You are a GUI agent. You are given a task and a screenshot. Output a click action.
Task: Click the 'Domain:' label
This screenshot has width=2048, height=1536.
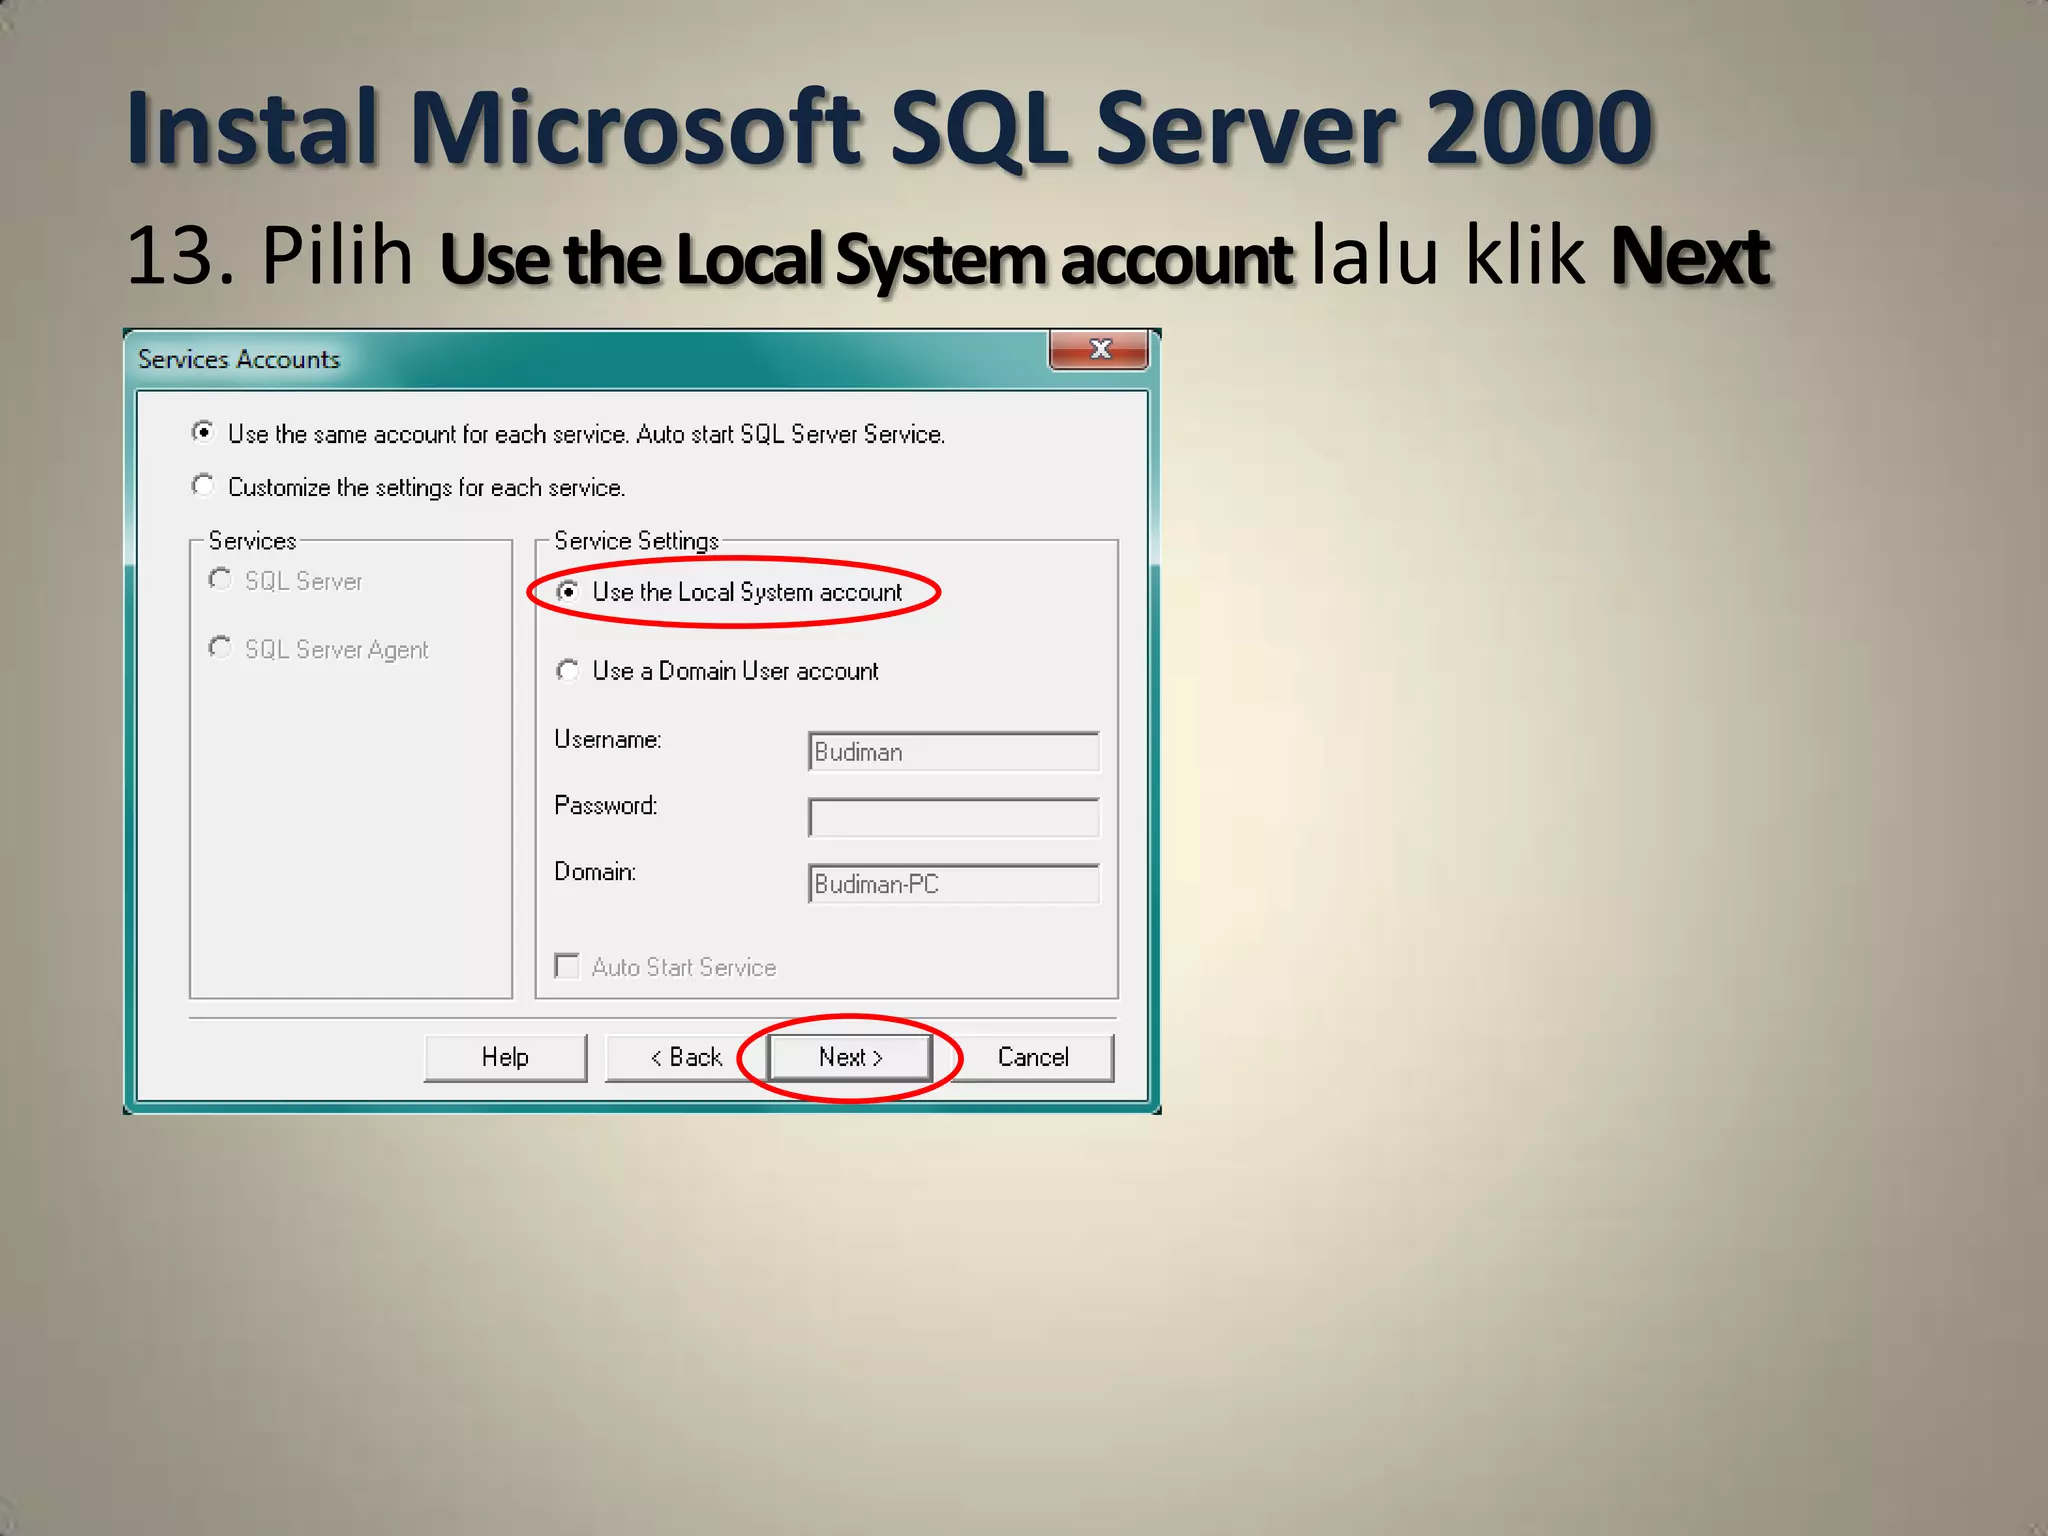coord(595,871)
